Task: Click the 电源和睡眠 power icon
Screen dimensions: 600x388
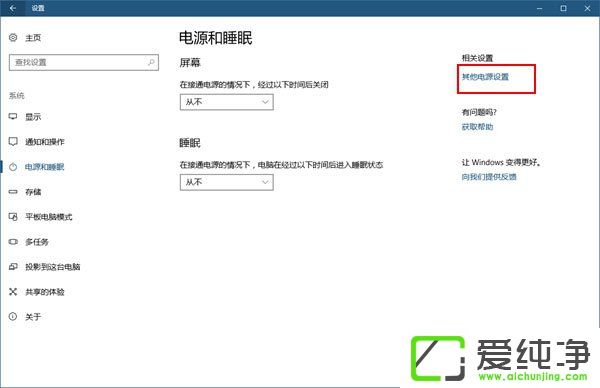Action: 13,167
